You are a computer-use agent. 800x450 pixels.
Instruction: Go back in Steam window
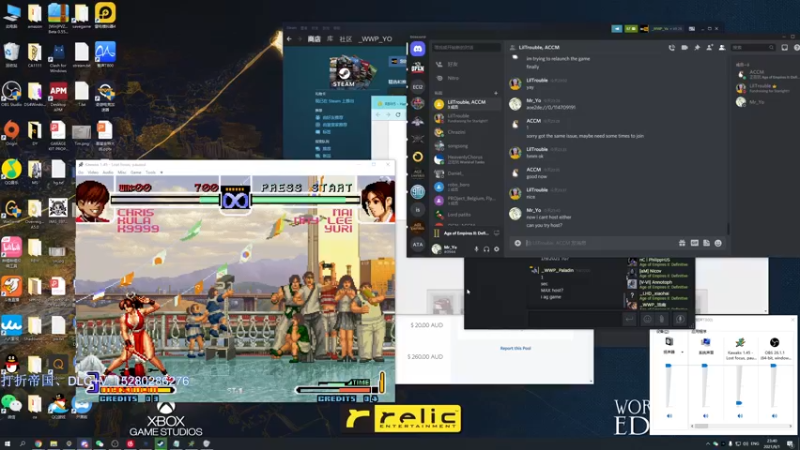point(289,39)
